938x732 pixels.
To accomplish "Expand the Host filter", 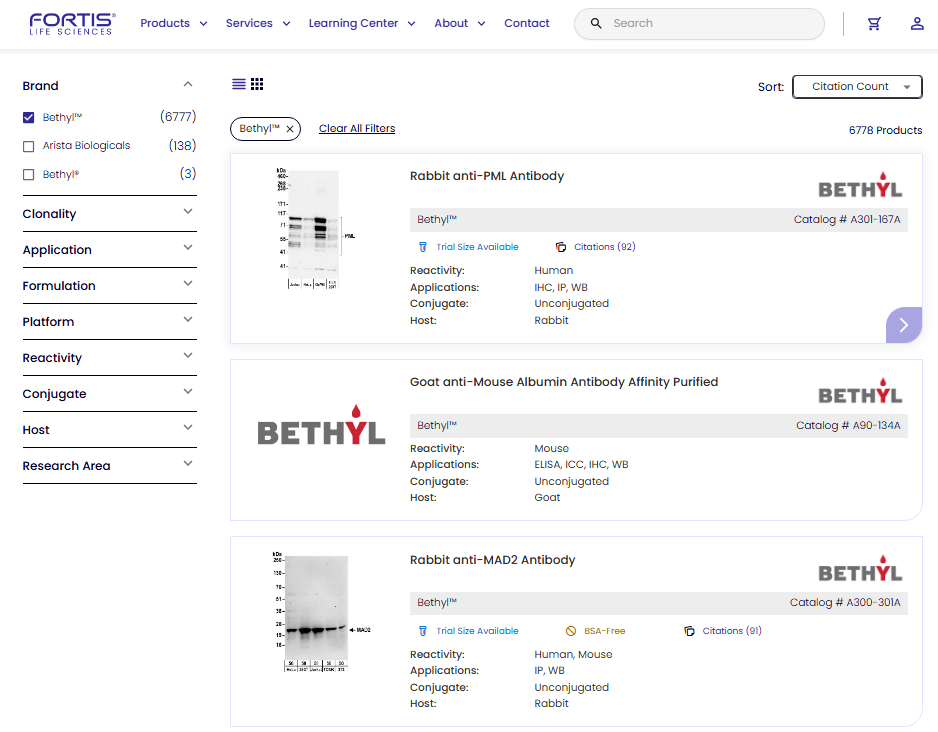I will [x=188, y=428].
